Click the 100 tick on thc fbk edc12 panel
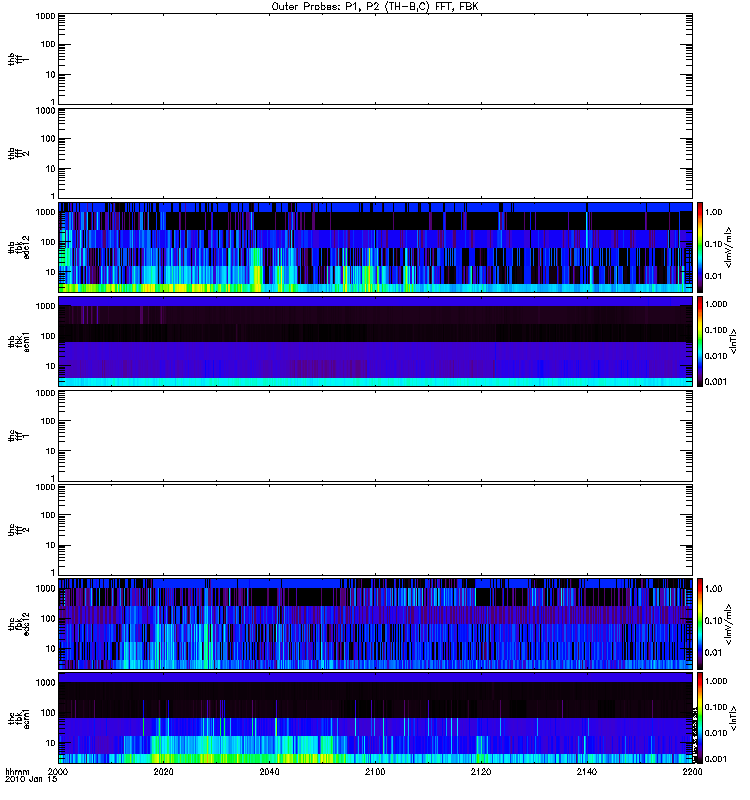The width and height of the screenshot is (750, 800). tap(48, 619)
